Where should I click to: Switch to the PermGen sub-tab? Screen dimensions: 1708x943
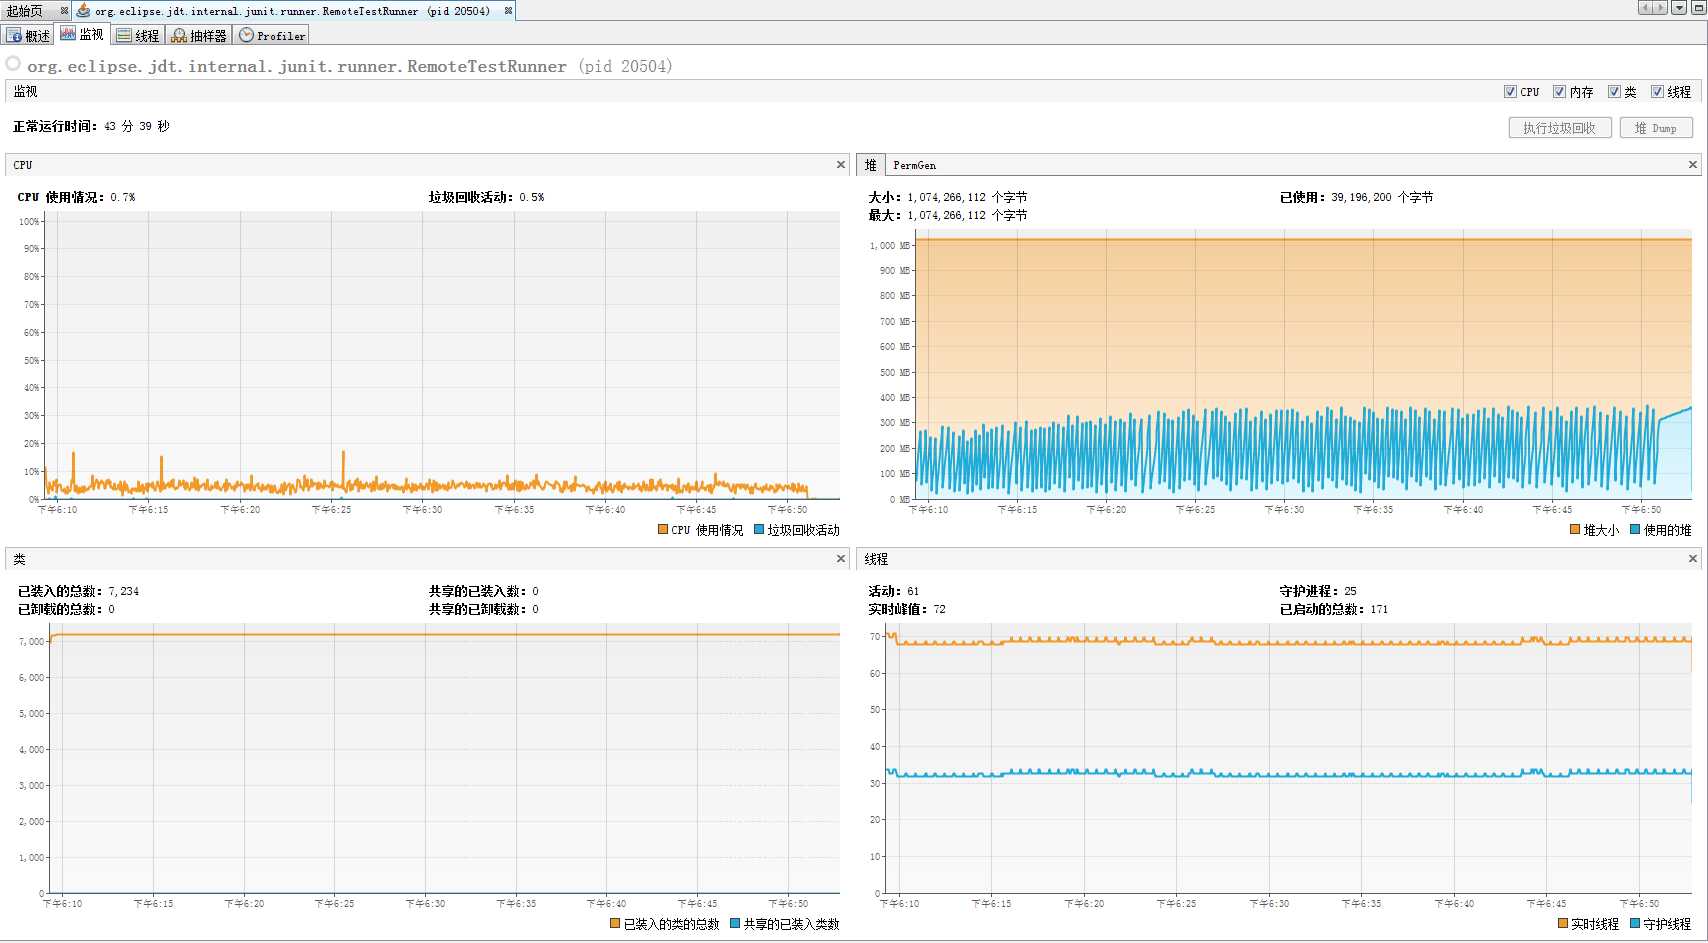[914, 165]
